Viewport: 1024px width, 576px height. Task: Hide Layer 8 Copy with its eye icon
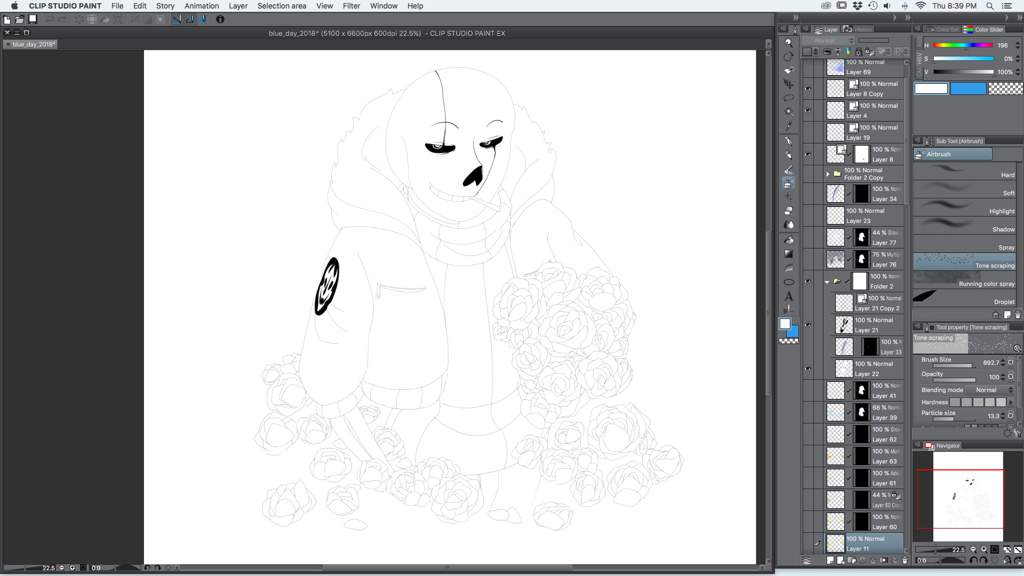pyautogui.click(x=808, y=89)
